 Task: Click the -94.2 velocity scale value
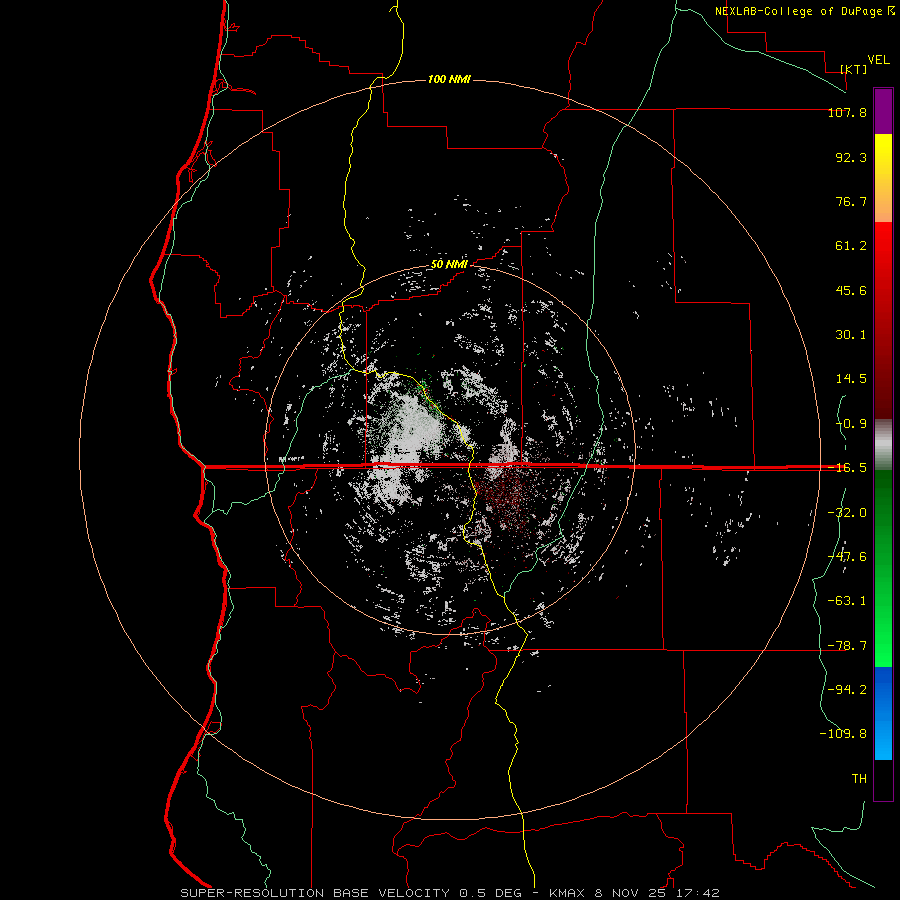847,690
